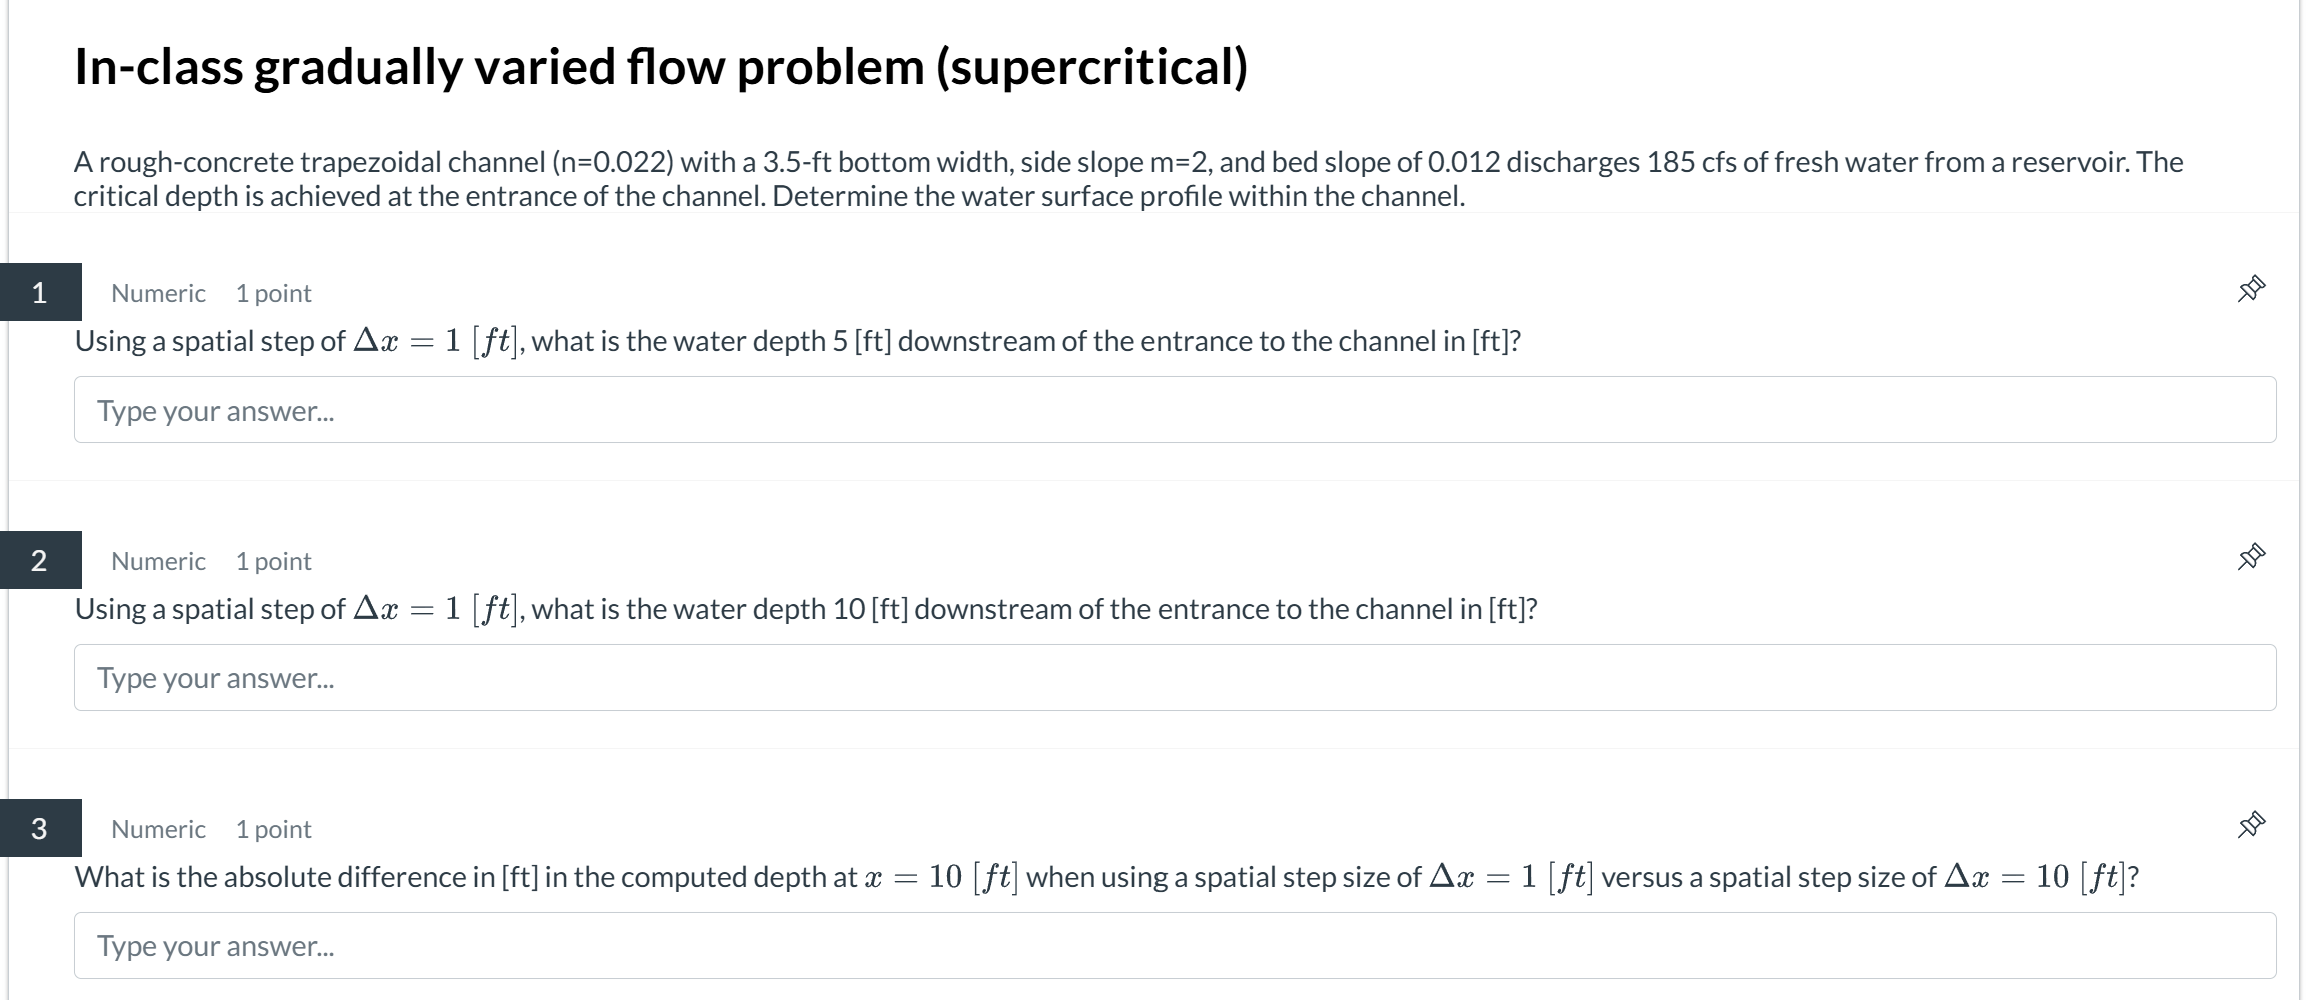Select the question 3 number badge
Screen dimensions: 2306x1000
tap(40, 828)
